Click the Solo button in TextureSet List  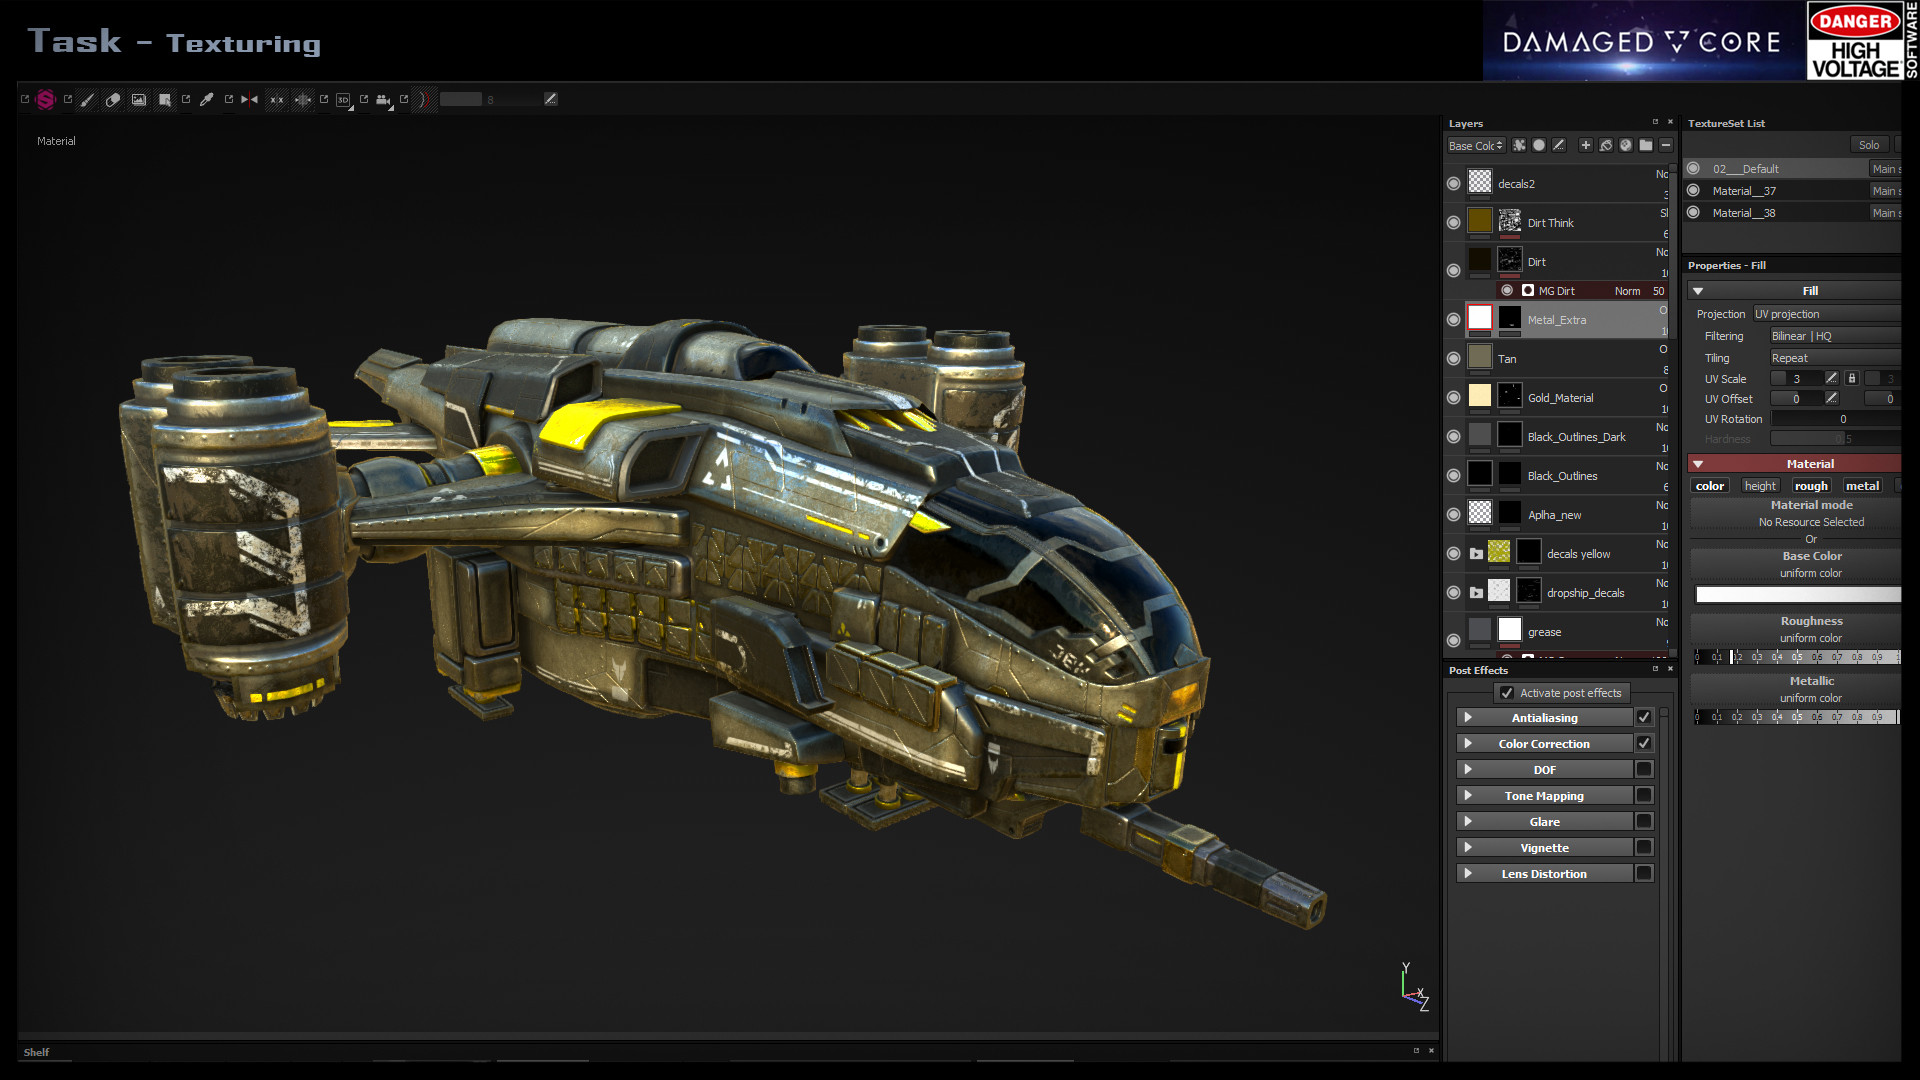click(x=1868, y=144)
